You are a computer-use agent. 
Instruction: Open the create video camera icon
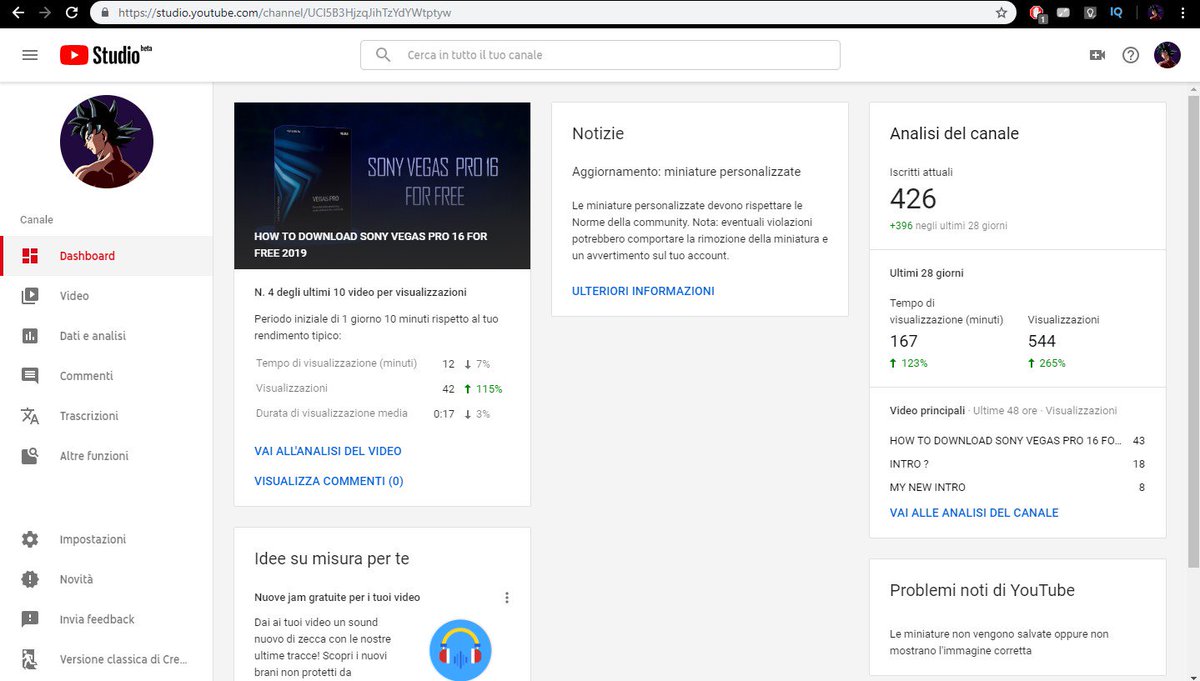click(1097, 55)
